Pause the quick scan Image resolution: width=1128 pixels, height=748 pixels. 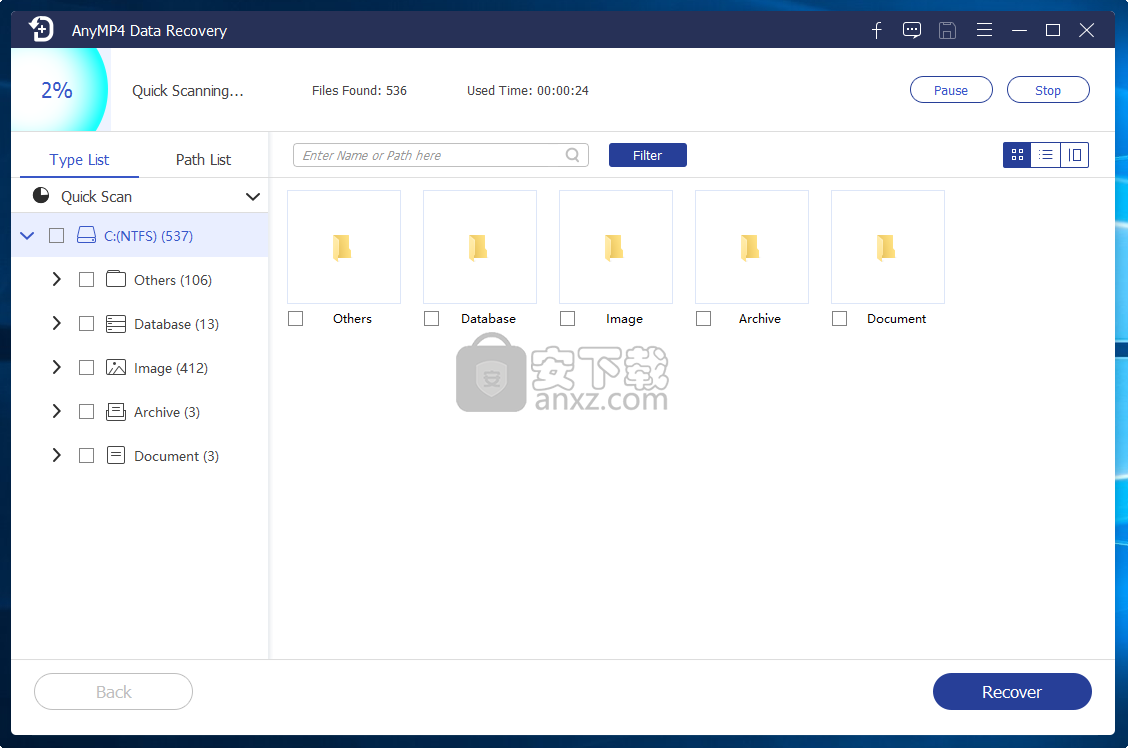click(950, 89)
